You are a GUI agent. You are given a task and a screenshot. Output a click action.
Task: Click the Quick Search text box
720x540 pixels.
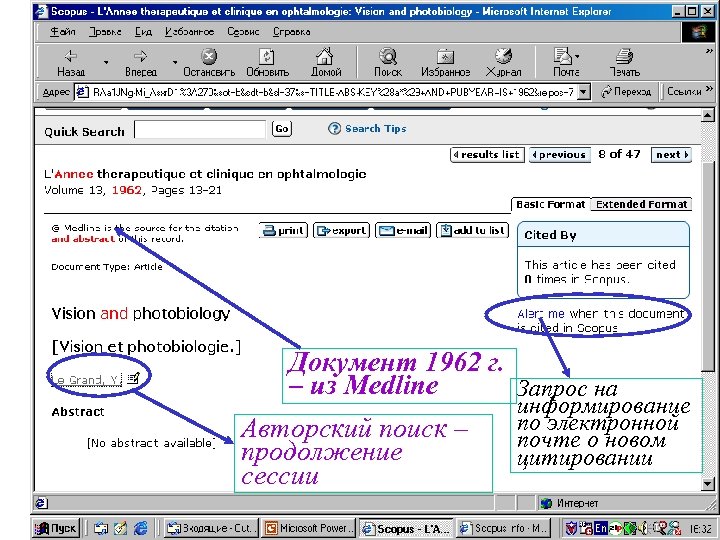click(x=200, y=129)
